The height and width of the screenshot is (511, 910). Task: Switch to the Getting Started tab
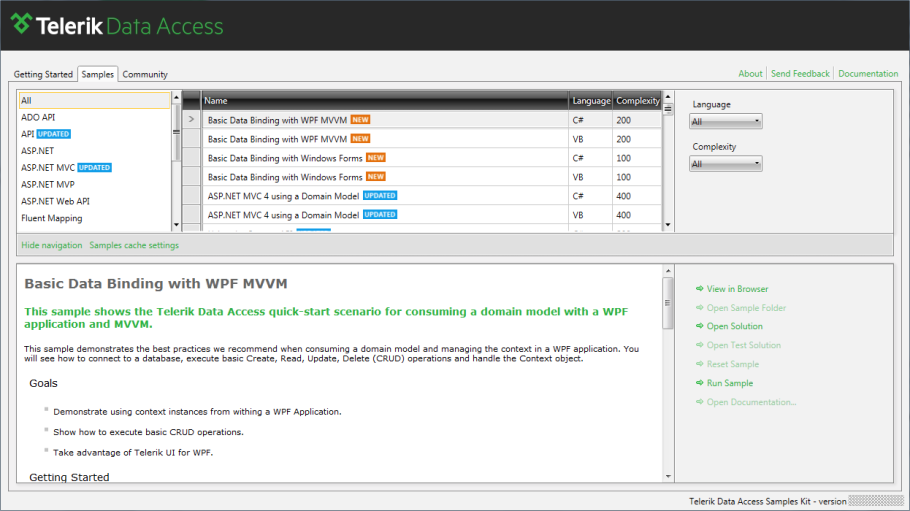pos(44,74)
